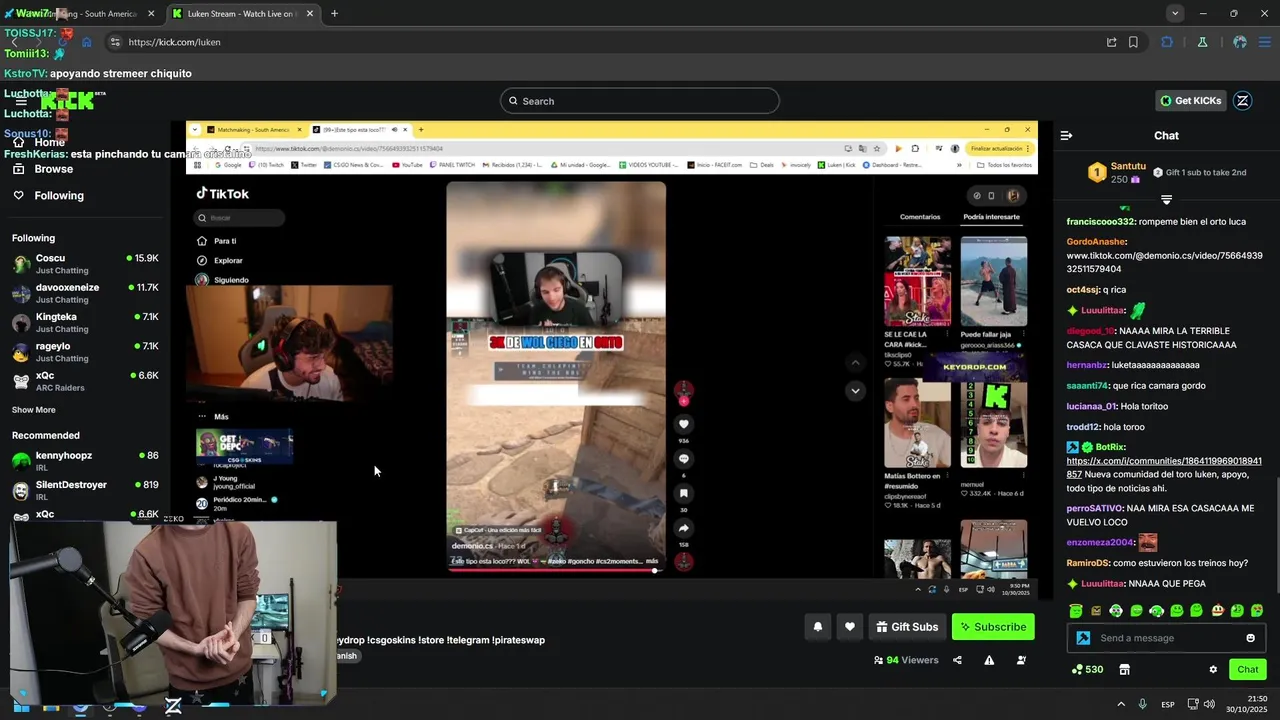The width and height of the screenshot is (1280, 720).
Task: Toggle stream notifications bell
Action: [818, 627]
